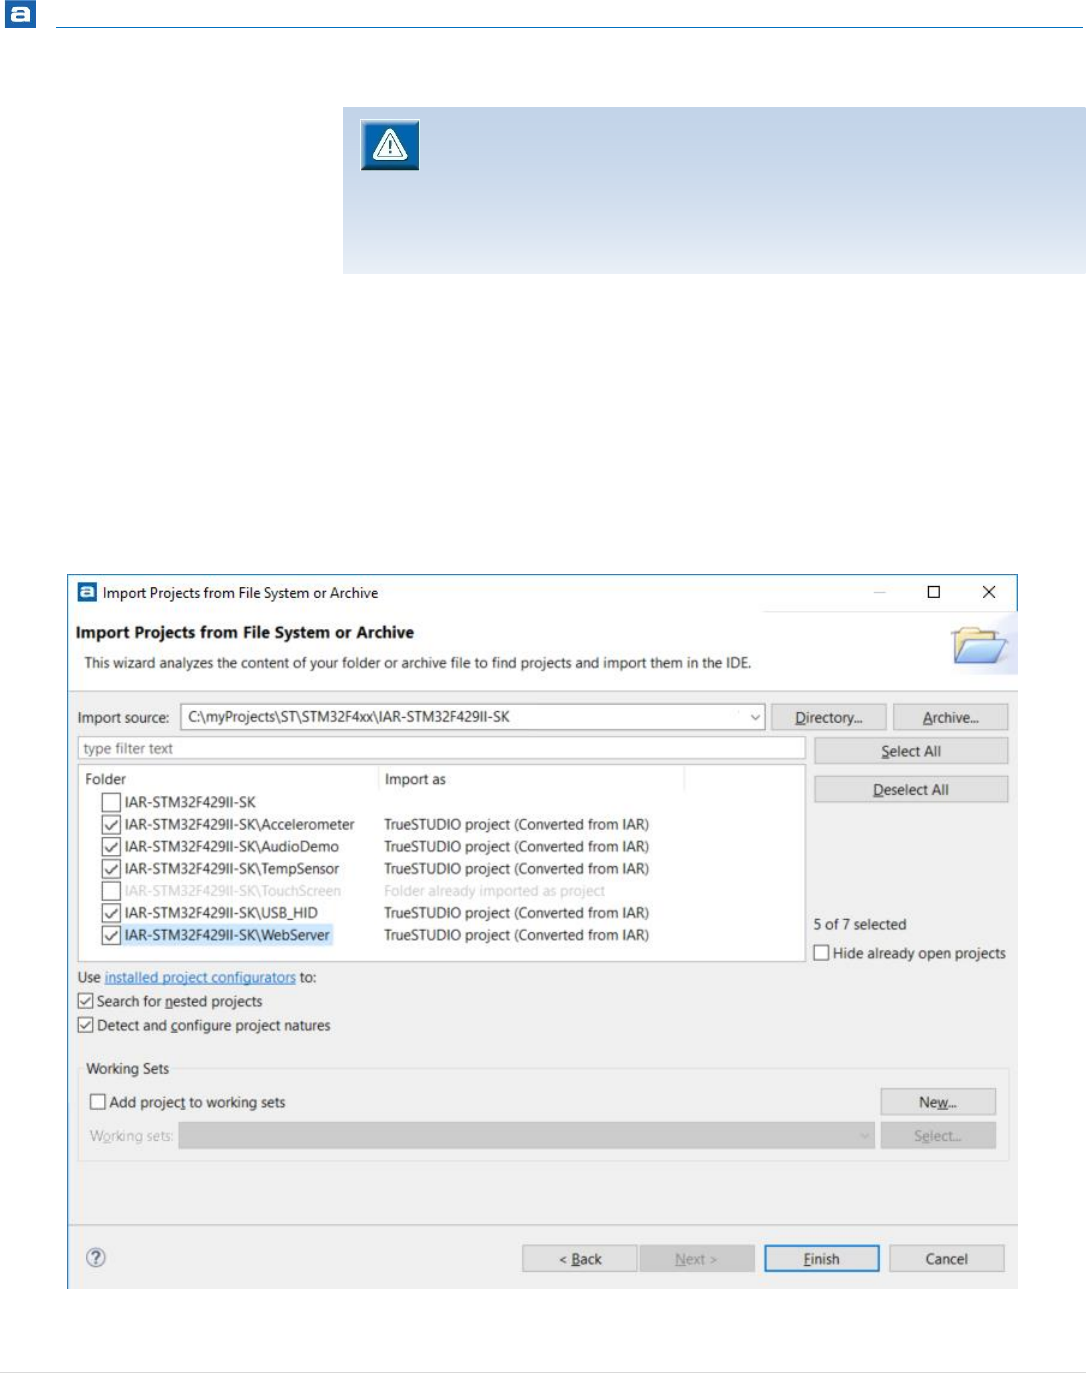Uncheck the AudioDemo project checkbox
1086x1373 pixels.
[111, 846]
